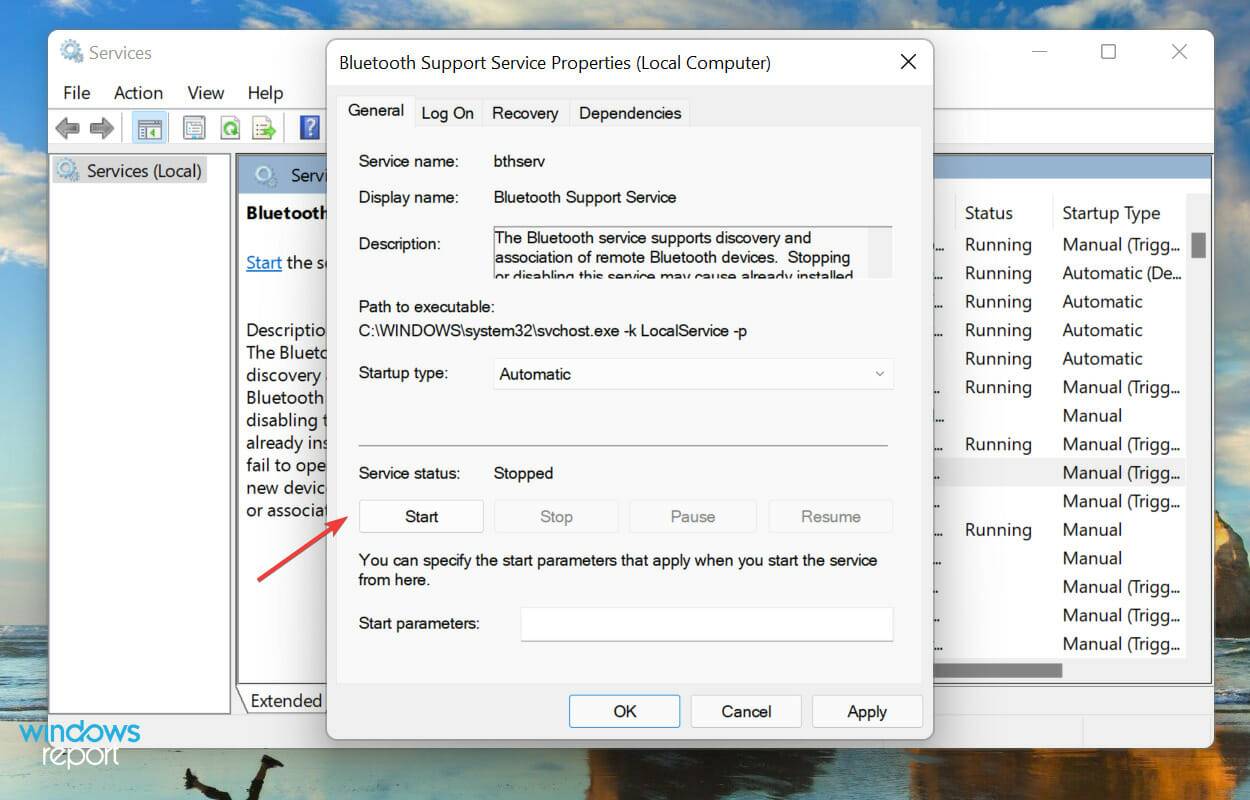This screenshot has width=1250, height=800.
Task: Open the Recovery tab
Action: (x=525, y=113)
